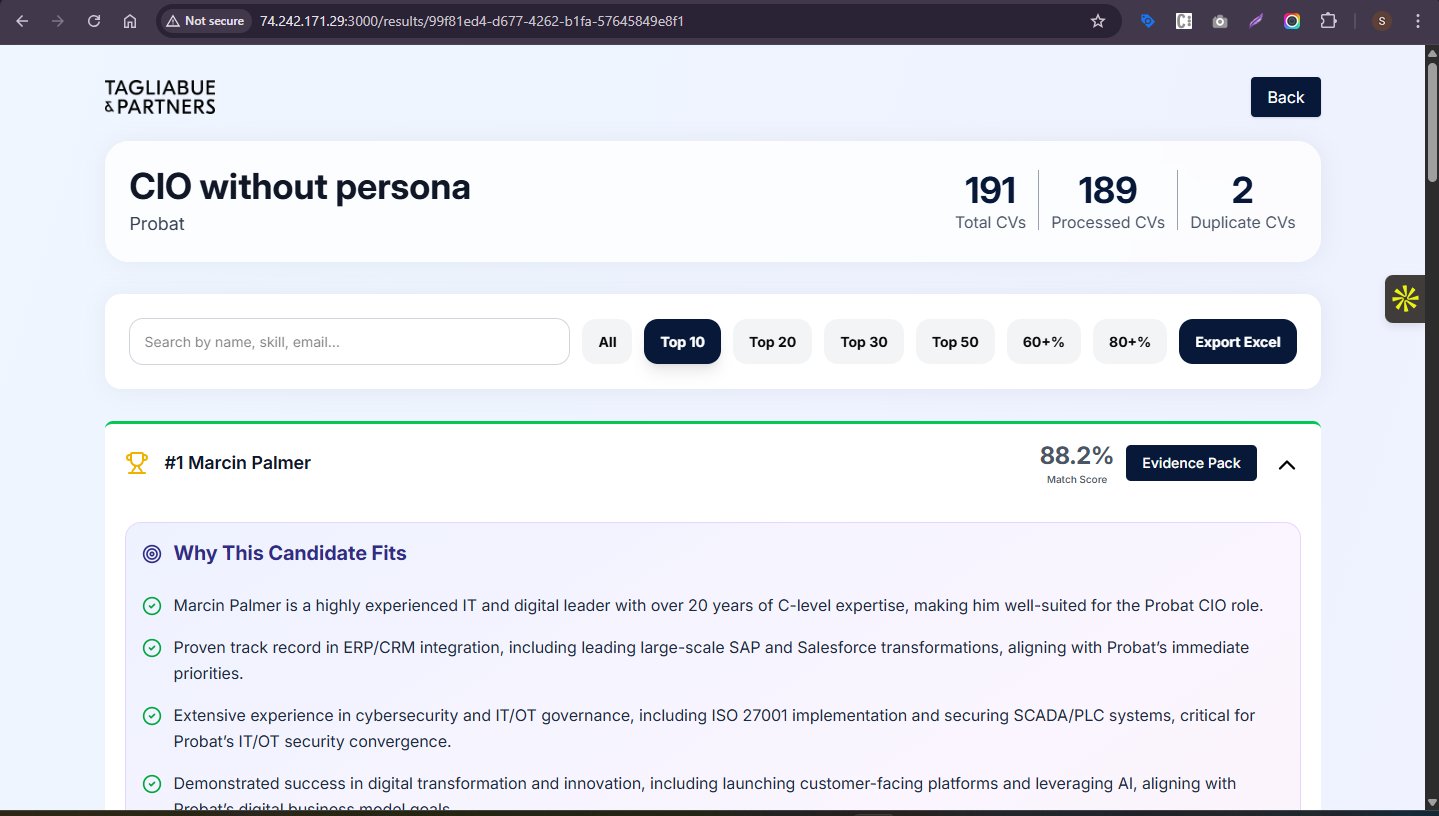Reload the page
Viewport: 1439px width, 816px height.
(94, 21)
